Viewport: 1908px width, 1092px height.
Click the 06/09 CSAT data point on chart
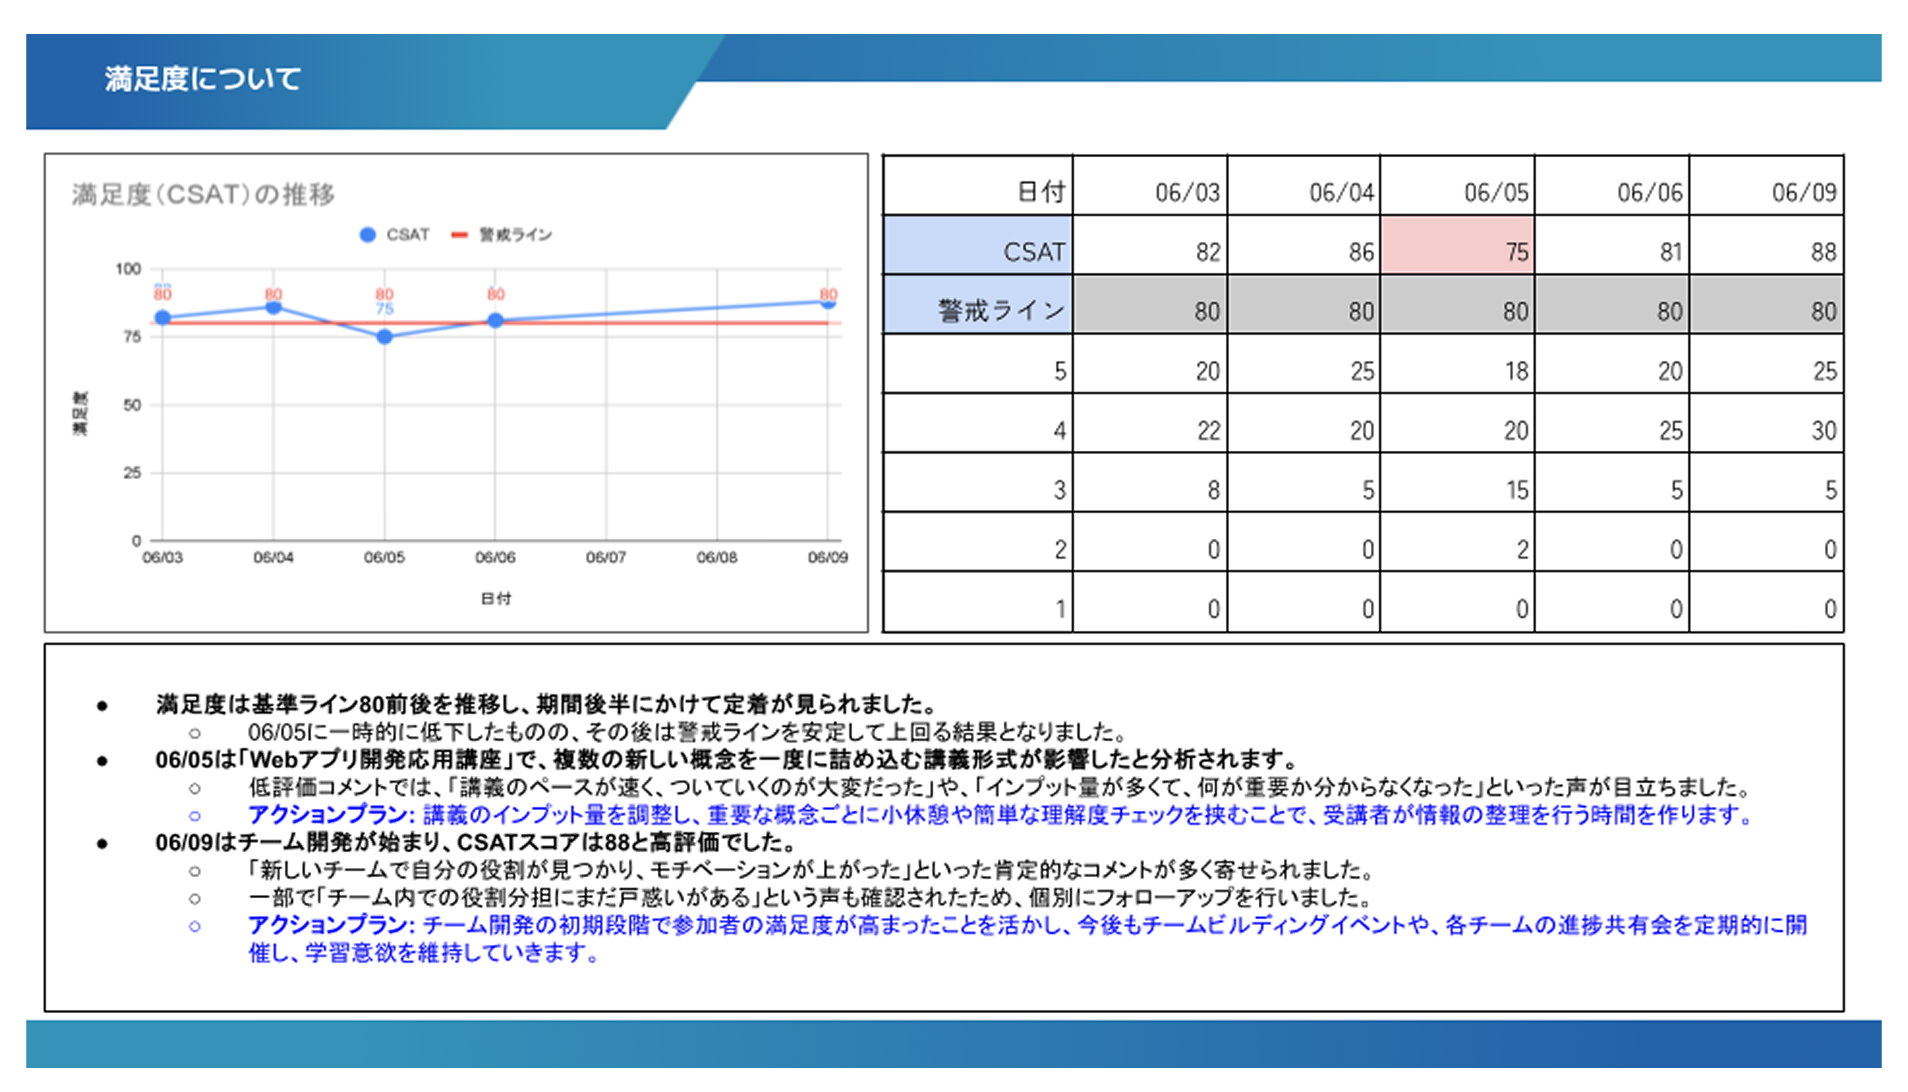(x=828, y=302)
